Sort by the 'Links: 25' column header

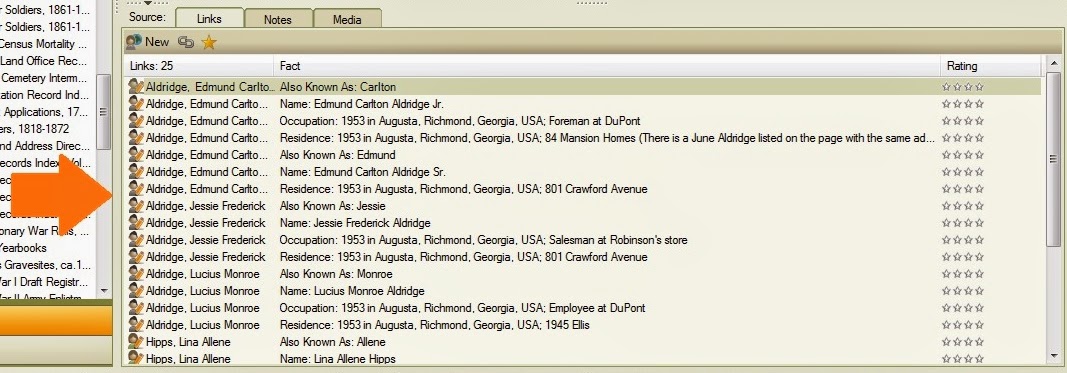click(x=199, y=66)
